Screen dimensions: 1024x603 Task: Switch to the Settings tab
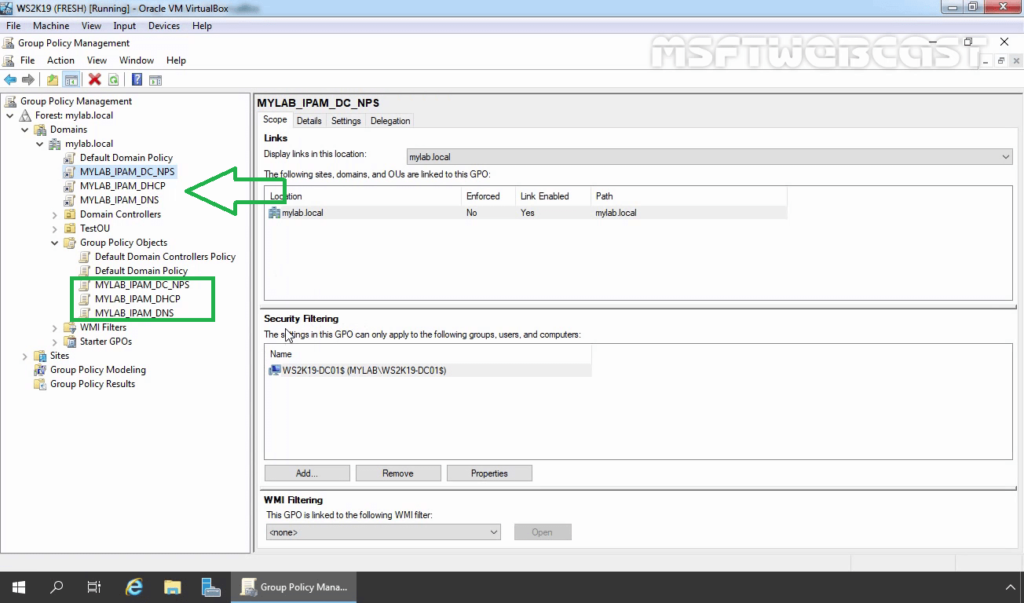345,121
